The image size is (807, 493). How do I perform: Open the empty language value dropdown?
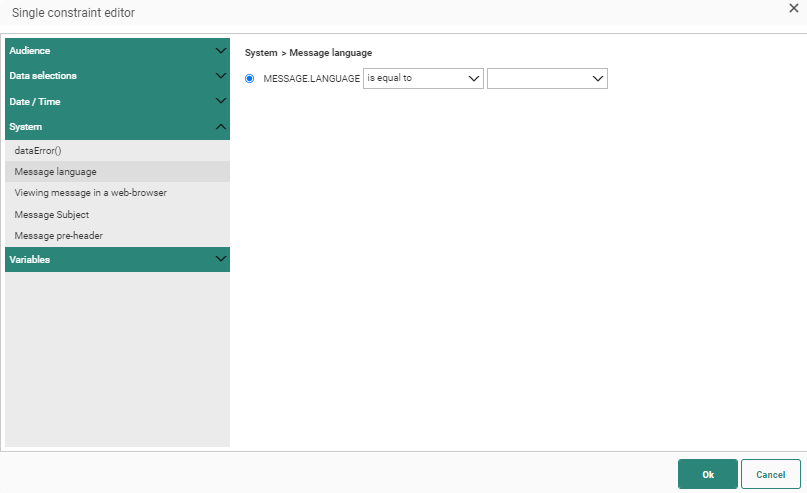[547, 78]
